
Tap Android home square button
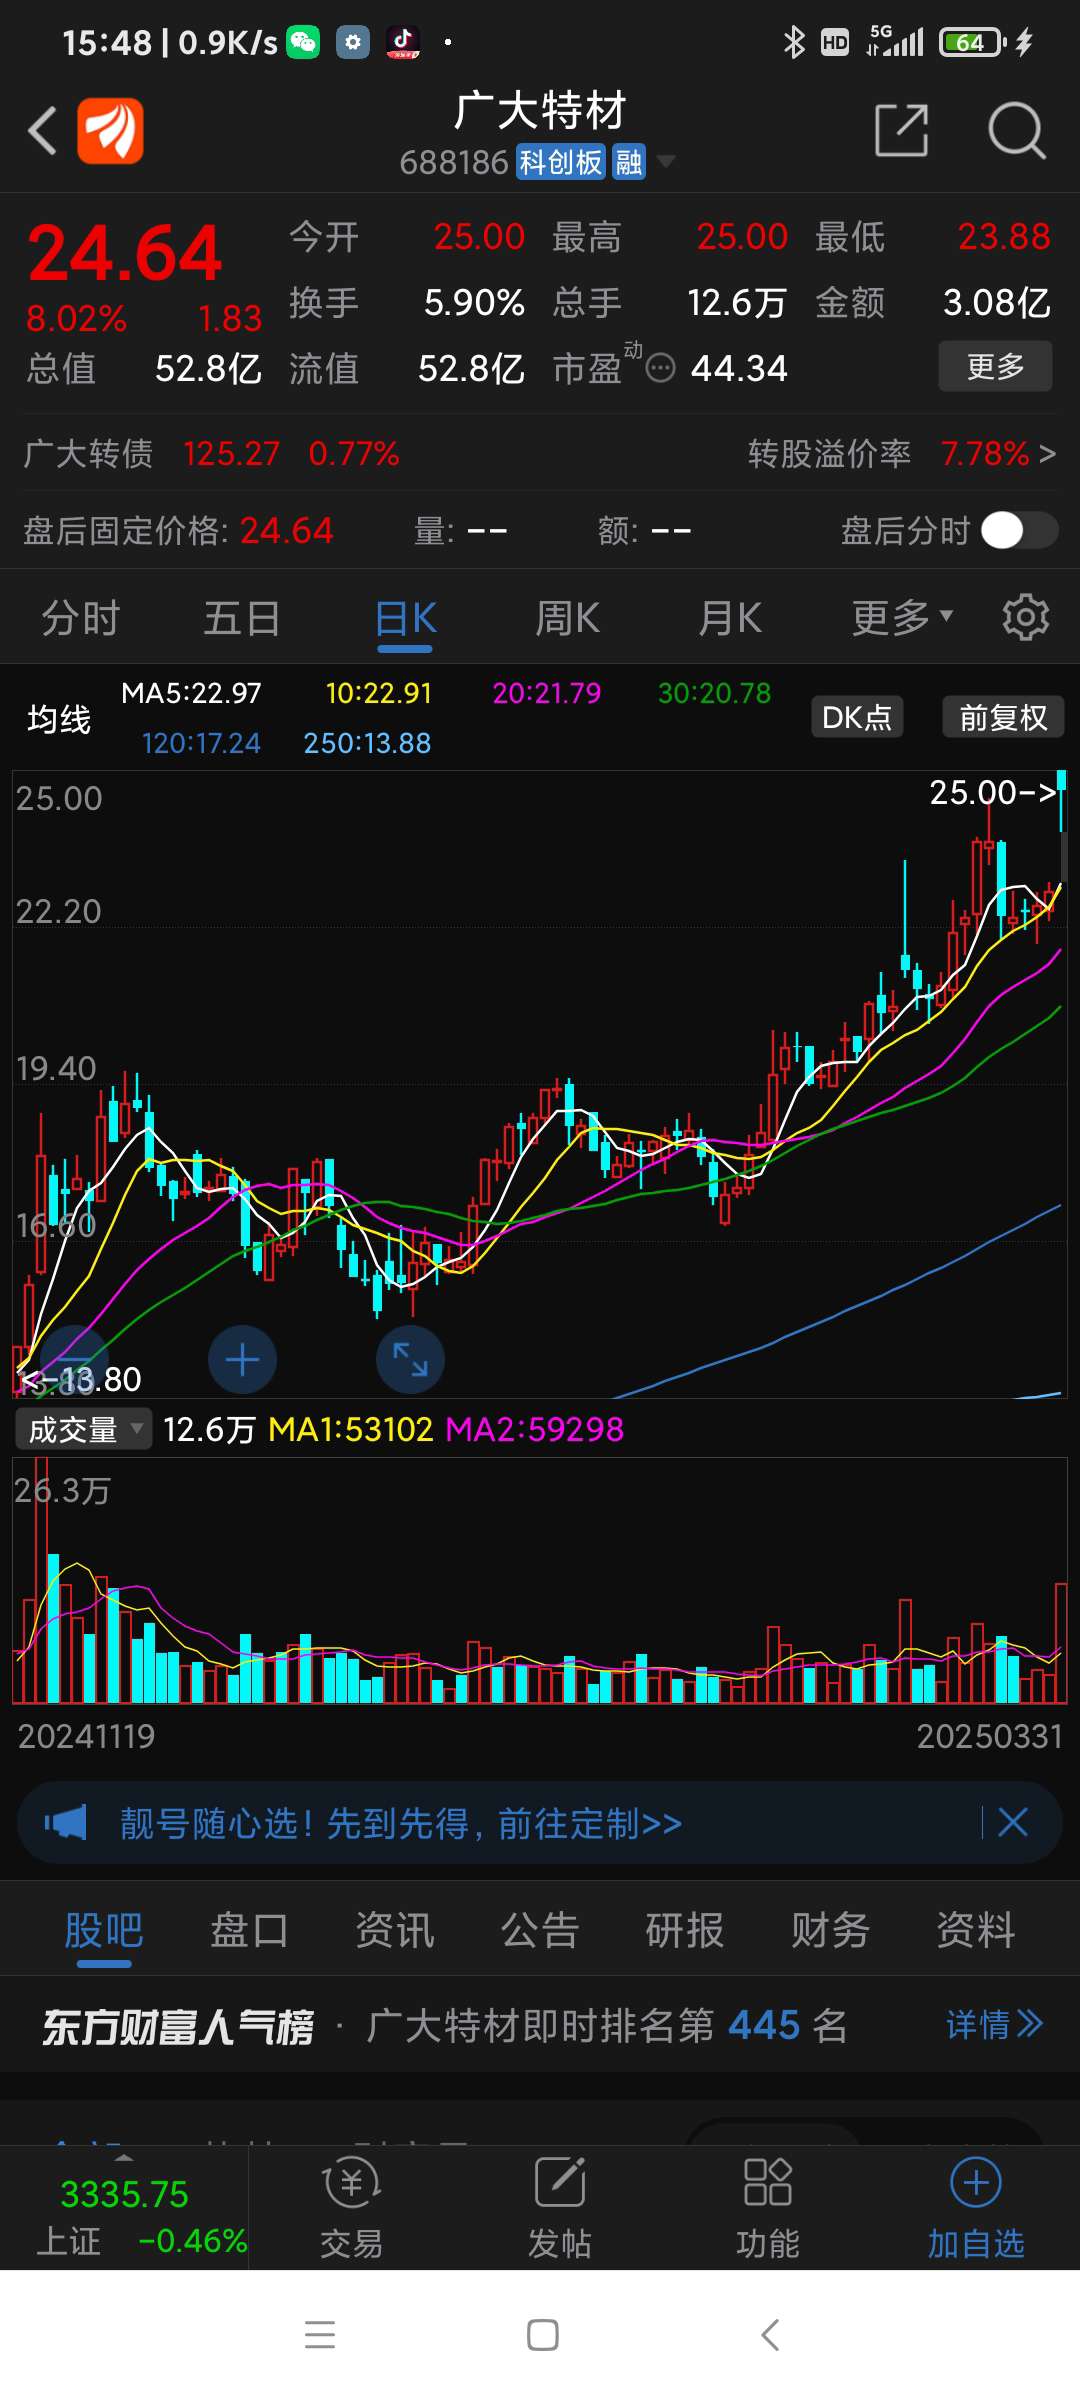543,2335
